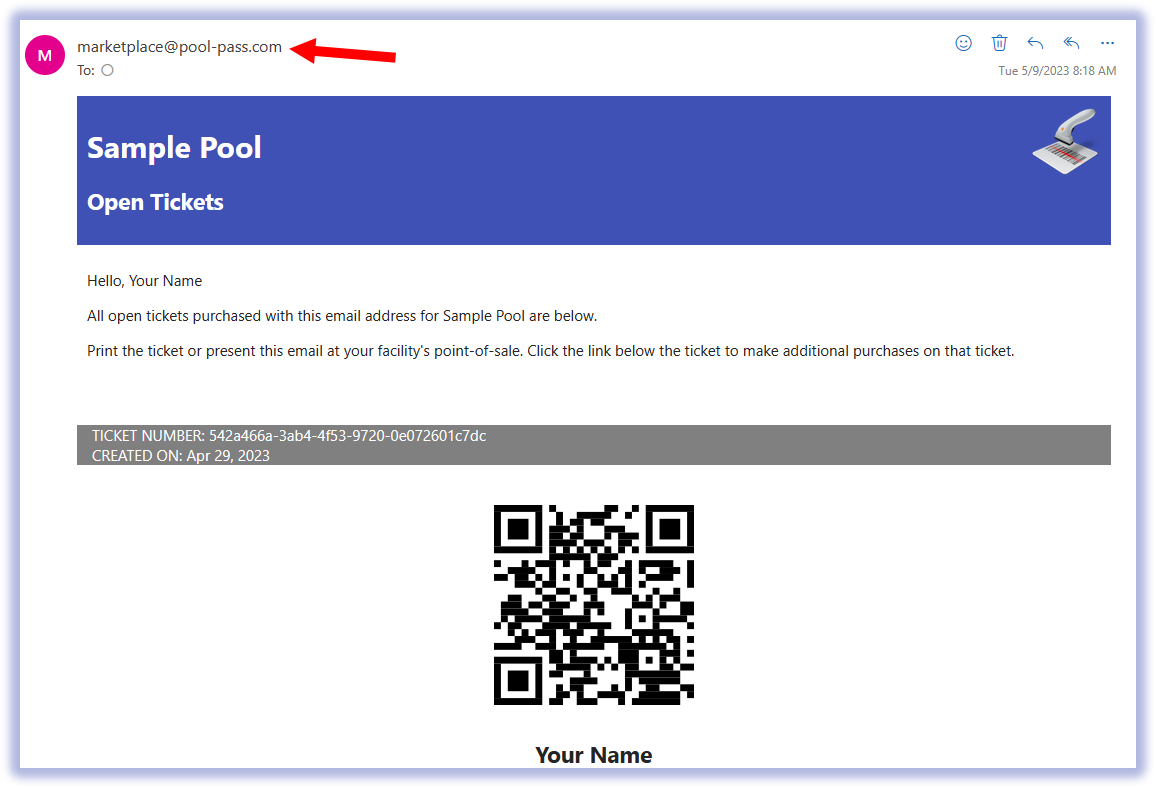Click the email timestamp Tue 5/9/2023

(1056, 70)
